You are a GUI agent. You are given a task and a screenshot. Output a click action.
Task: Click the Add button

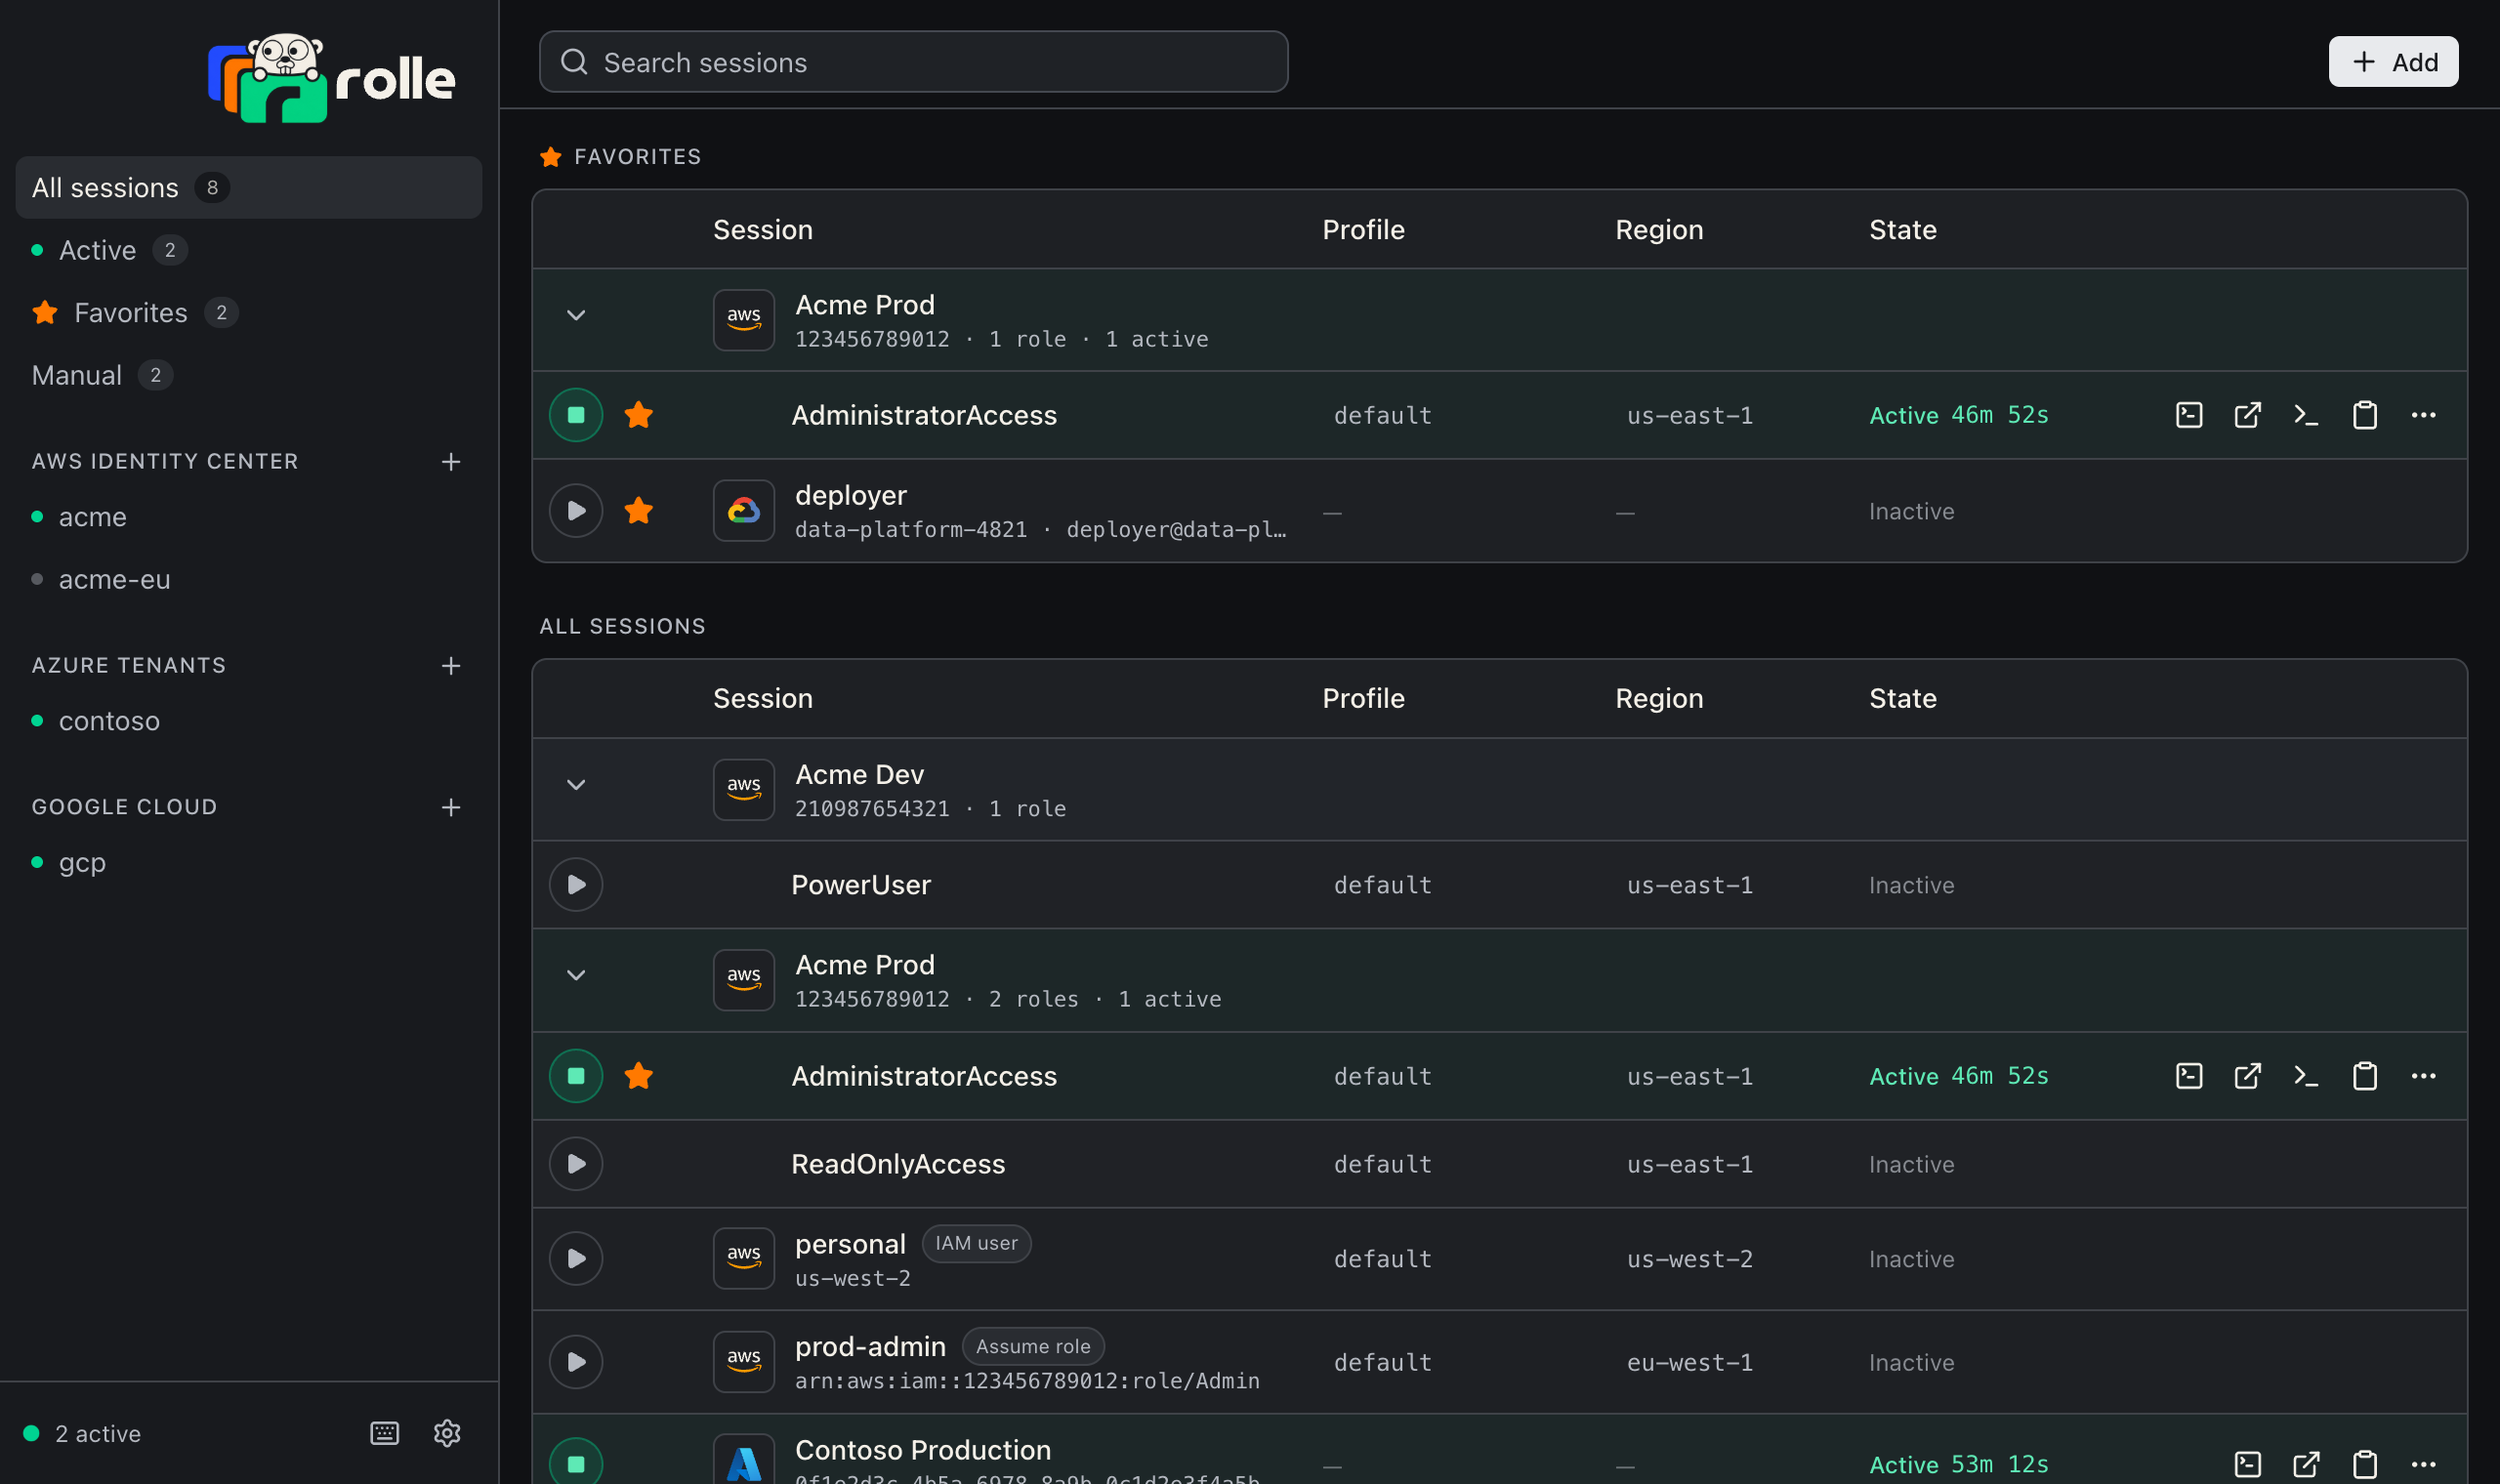2393,62
